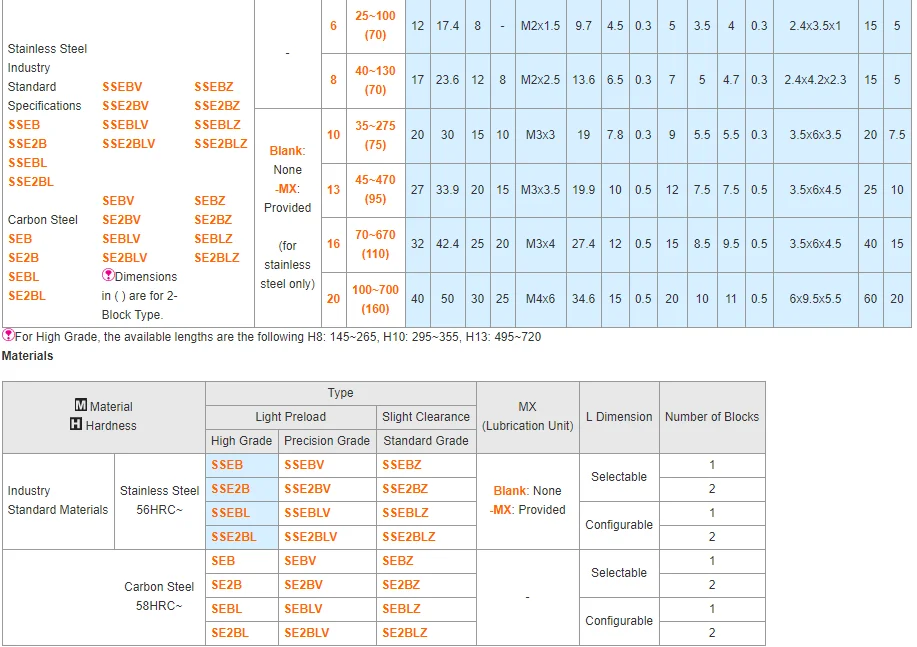Image resolution: width=917 pixels, height=647 pixels.
Task: Click the 25~100 length range cell
Action: point(375,16)
